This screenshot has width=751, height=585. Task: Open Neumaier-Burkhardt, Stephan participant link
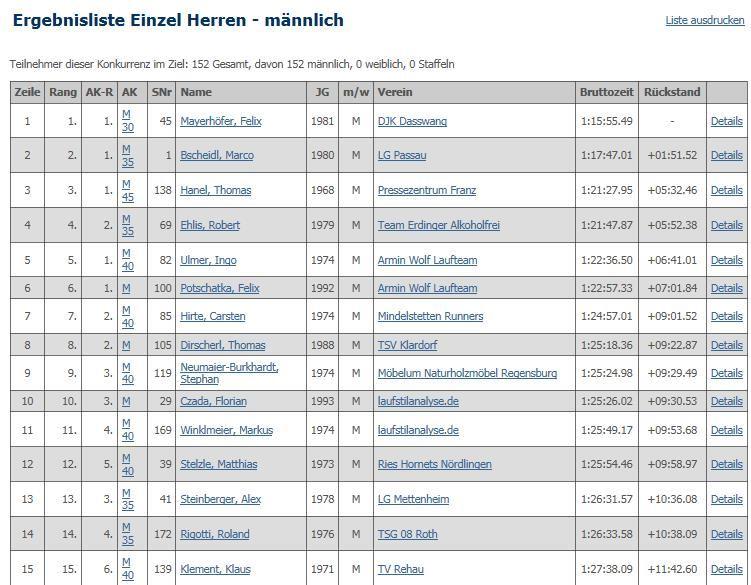229,373
